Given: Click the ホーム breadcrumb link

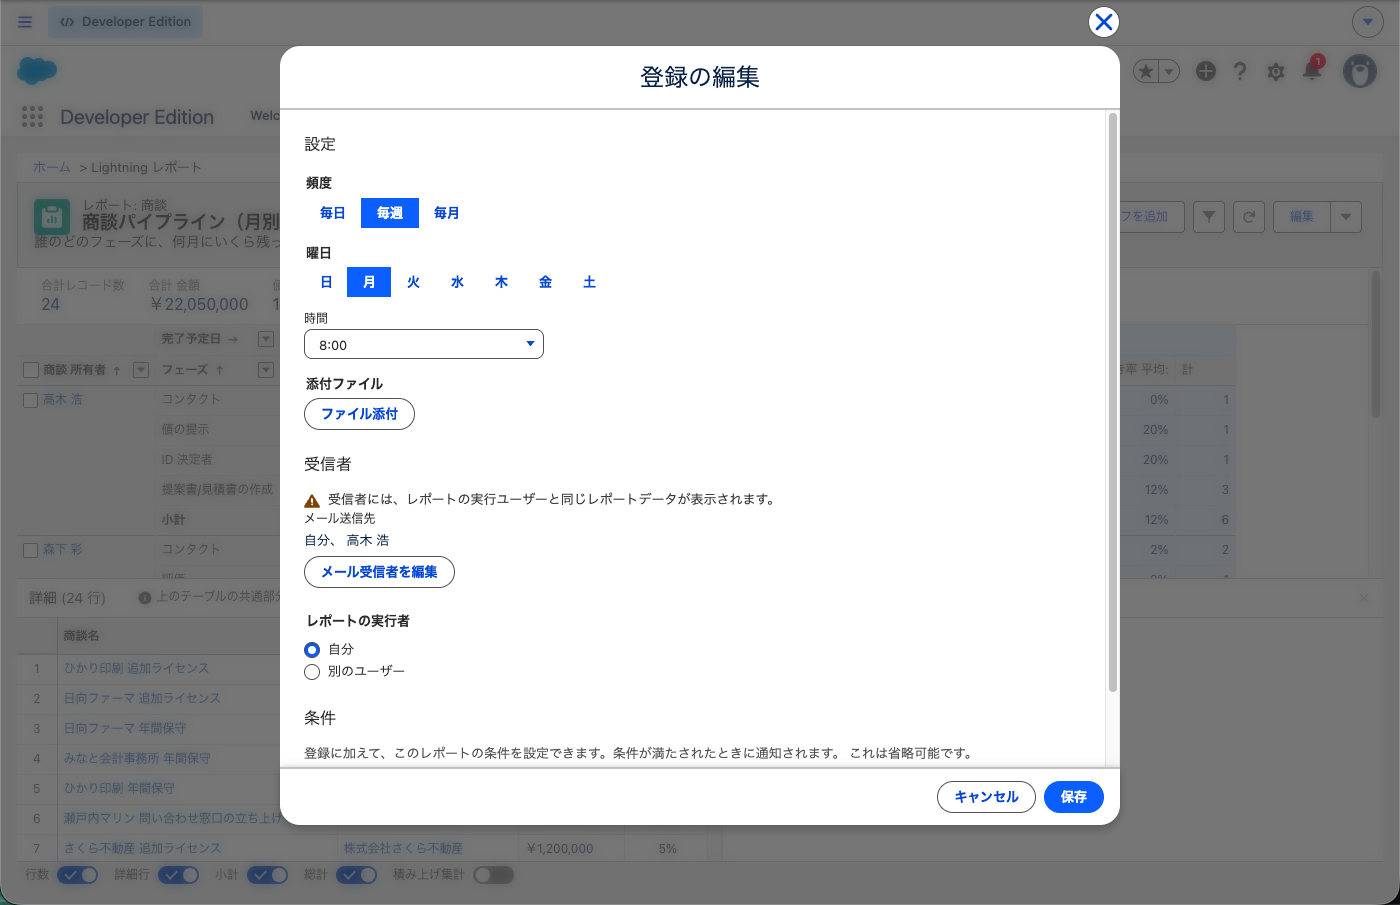Looking at the screenshot, I should coord(52,167).
